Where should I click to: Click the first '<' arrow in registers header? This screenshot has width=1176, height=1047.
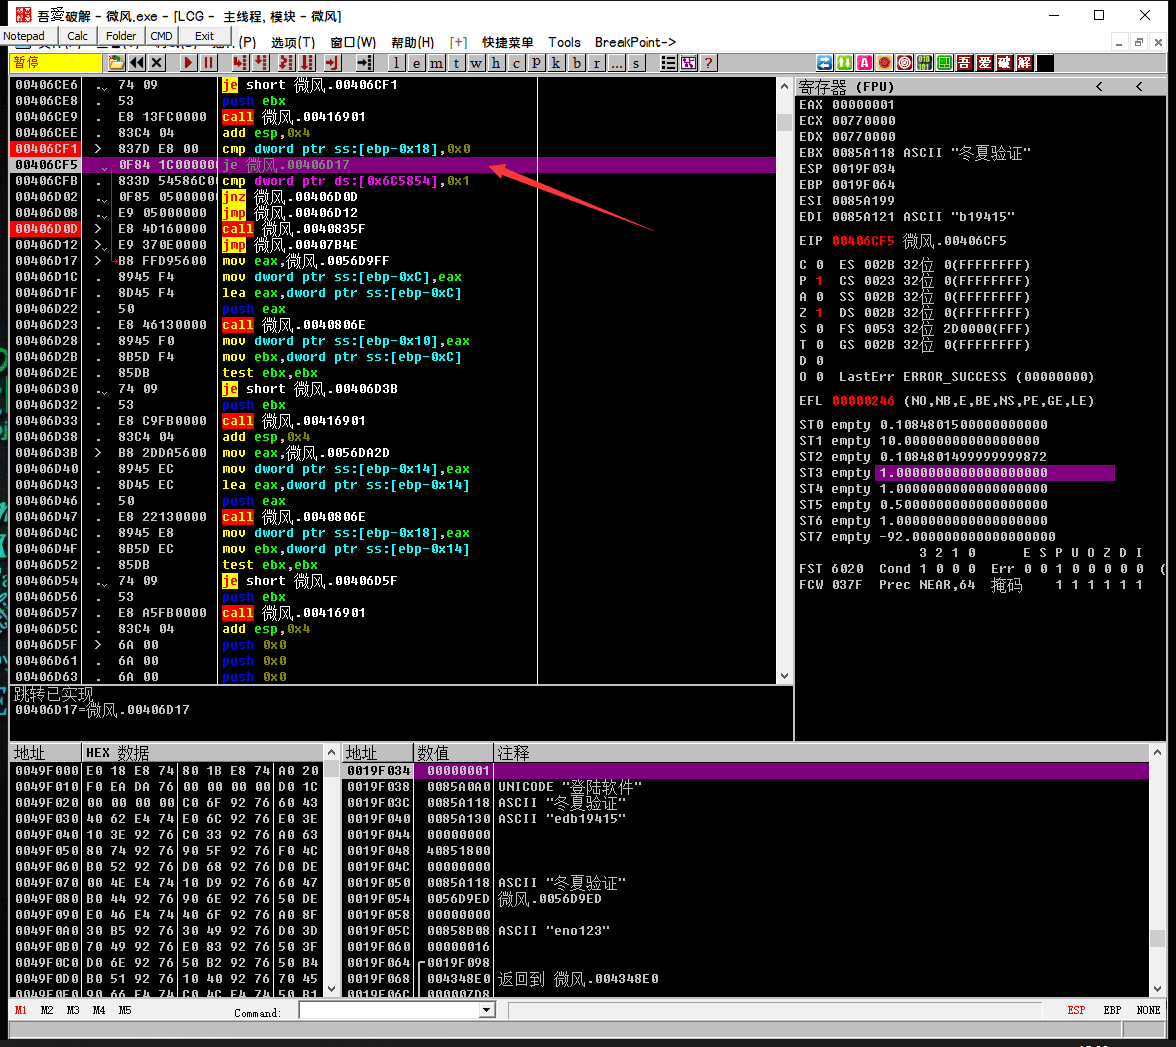pos(1100,87)
